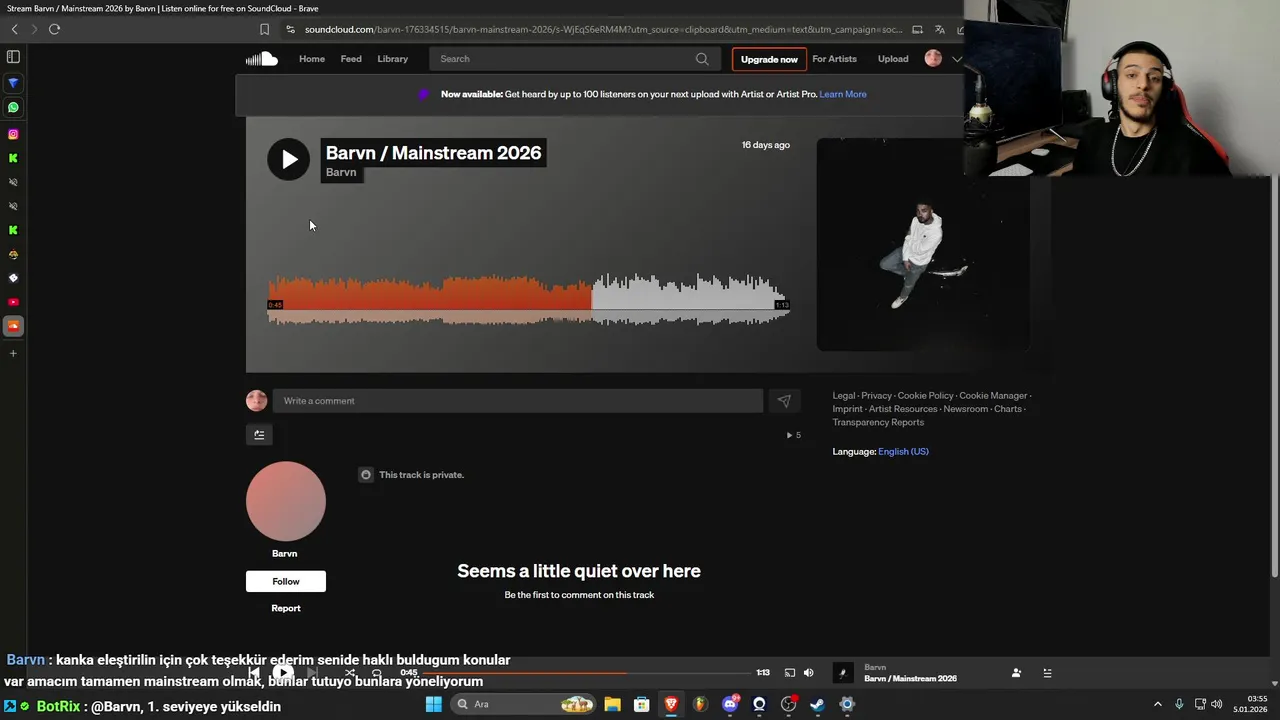
Task: Open the Library tab
Action: (393, 59)
